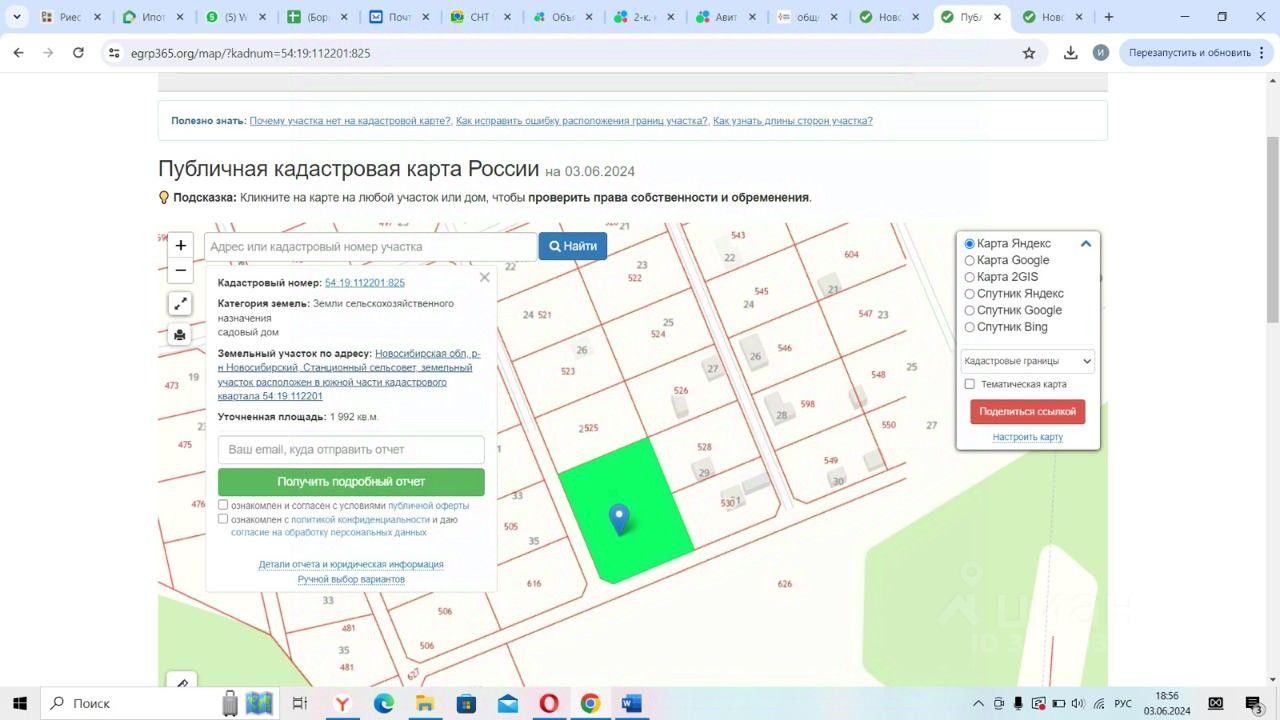This screenshot has width=1280, height=720.
Task: Open Yandex Browser from taskbar
Action: pyautogui.click(x=342, y=703)
